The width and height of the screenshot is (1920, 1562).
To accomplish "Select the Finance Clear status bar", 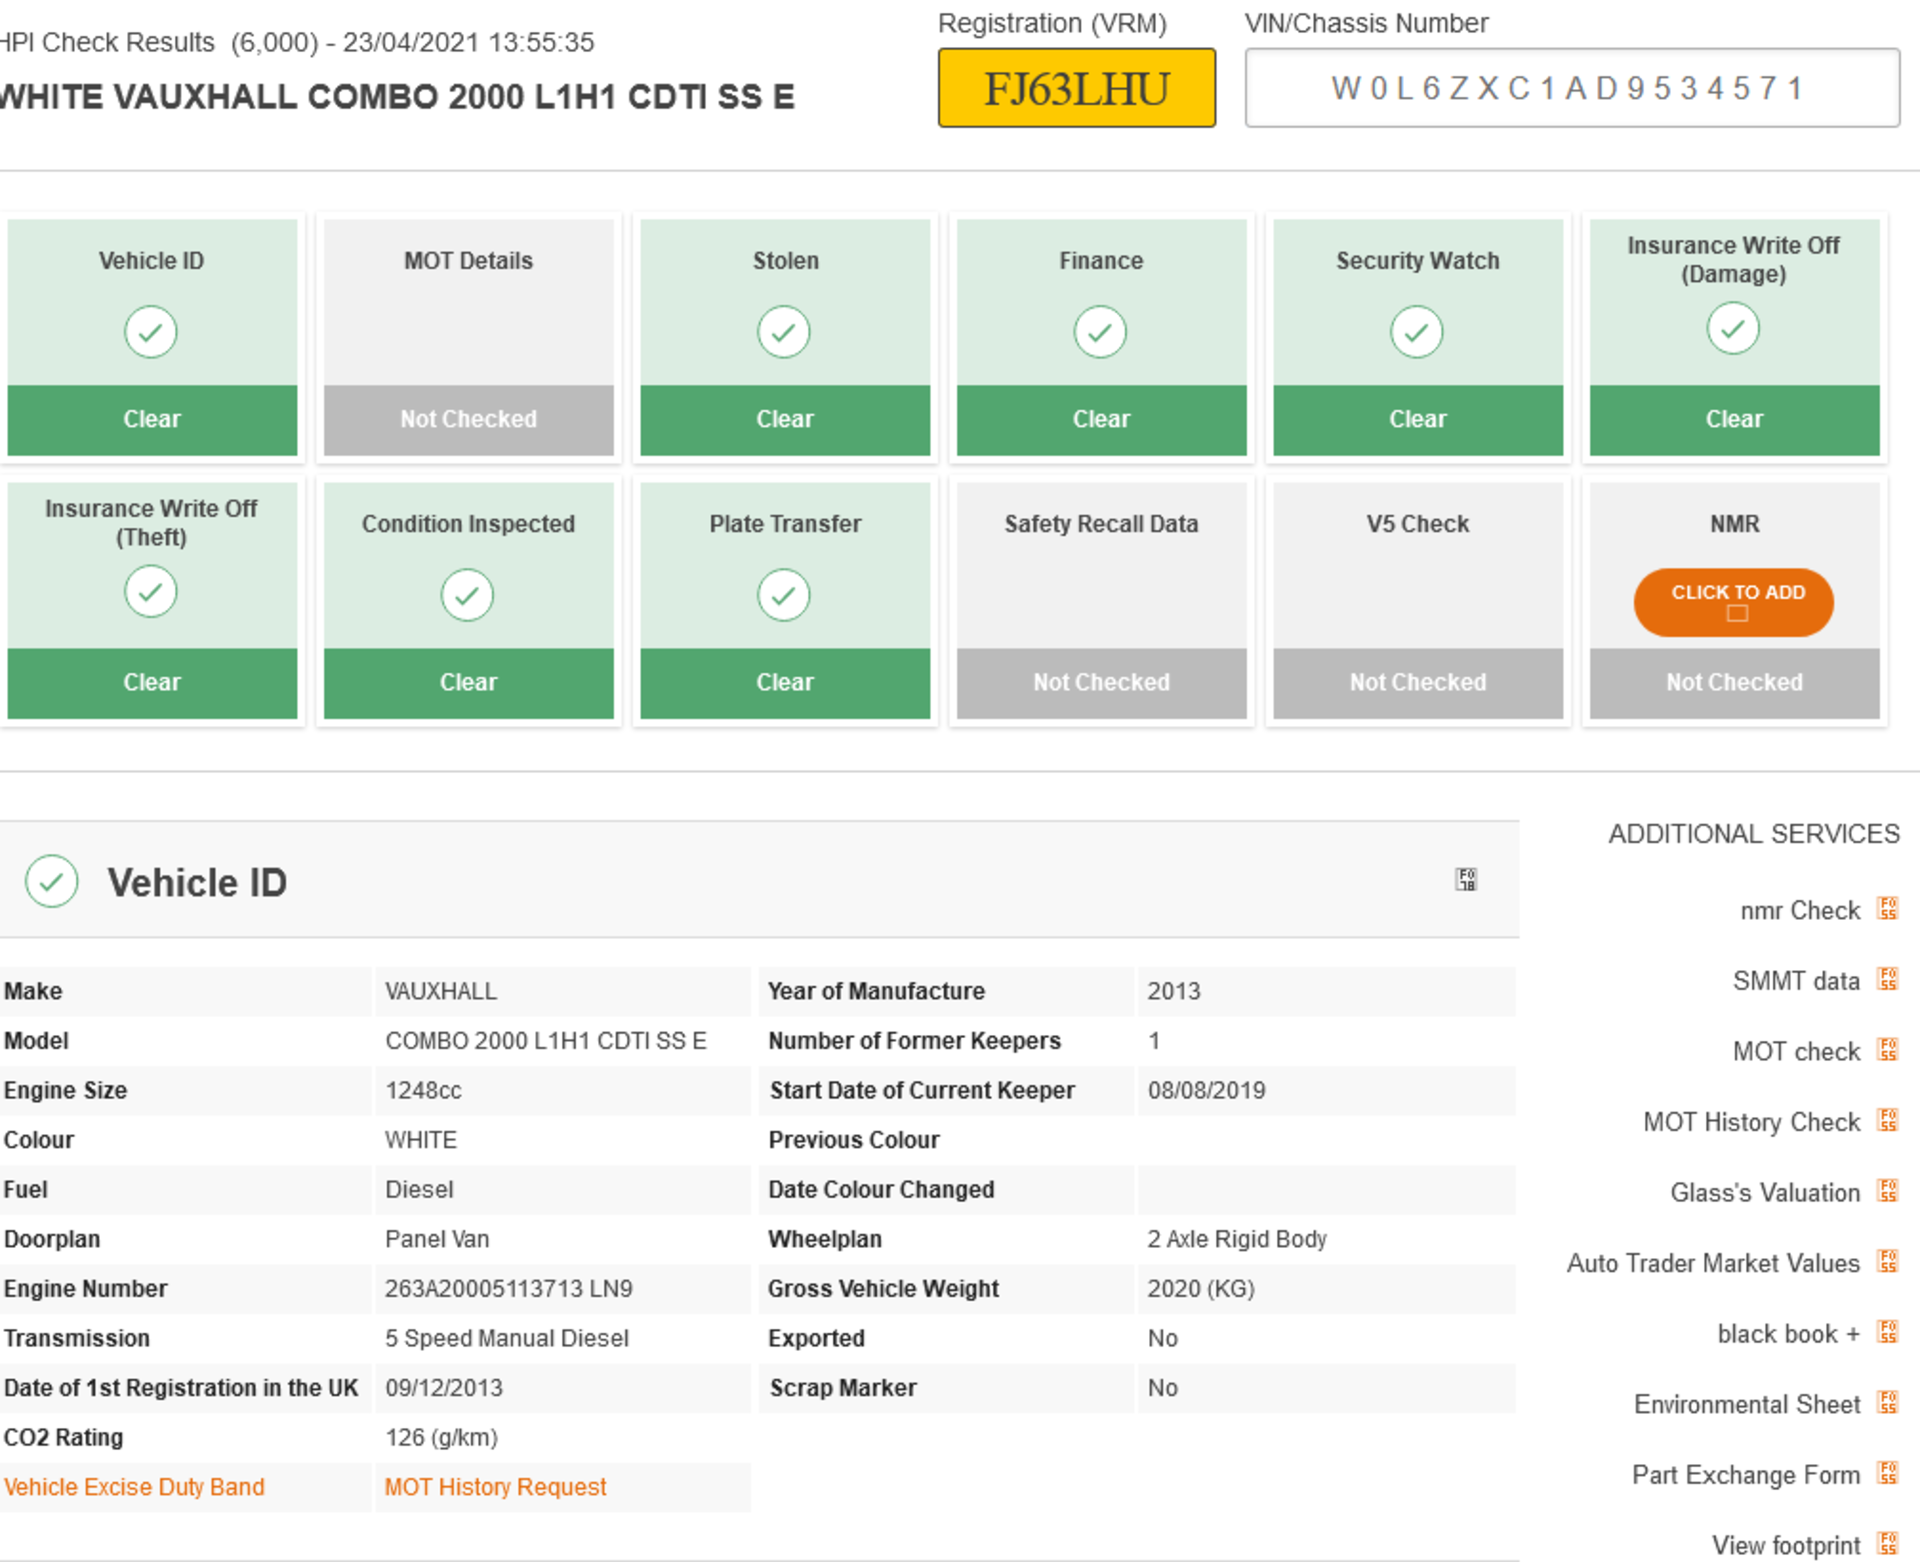I will [x=1101, y=420].
